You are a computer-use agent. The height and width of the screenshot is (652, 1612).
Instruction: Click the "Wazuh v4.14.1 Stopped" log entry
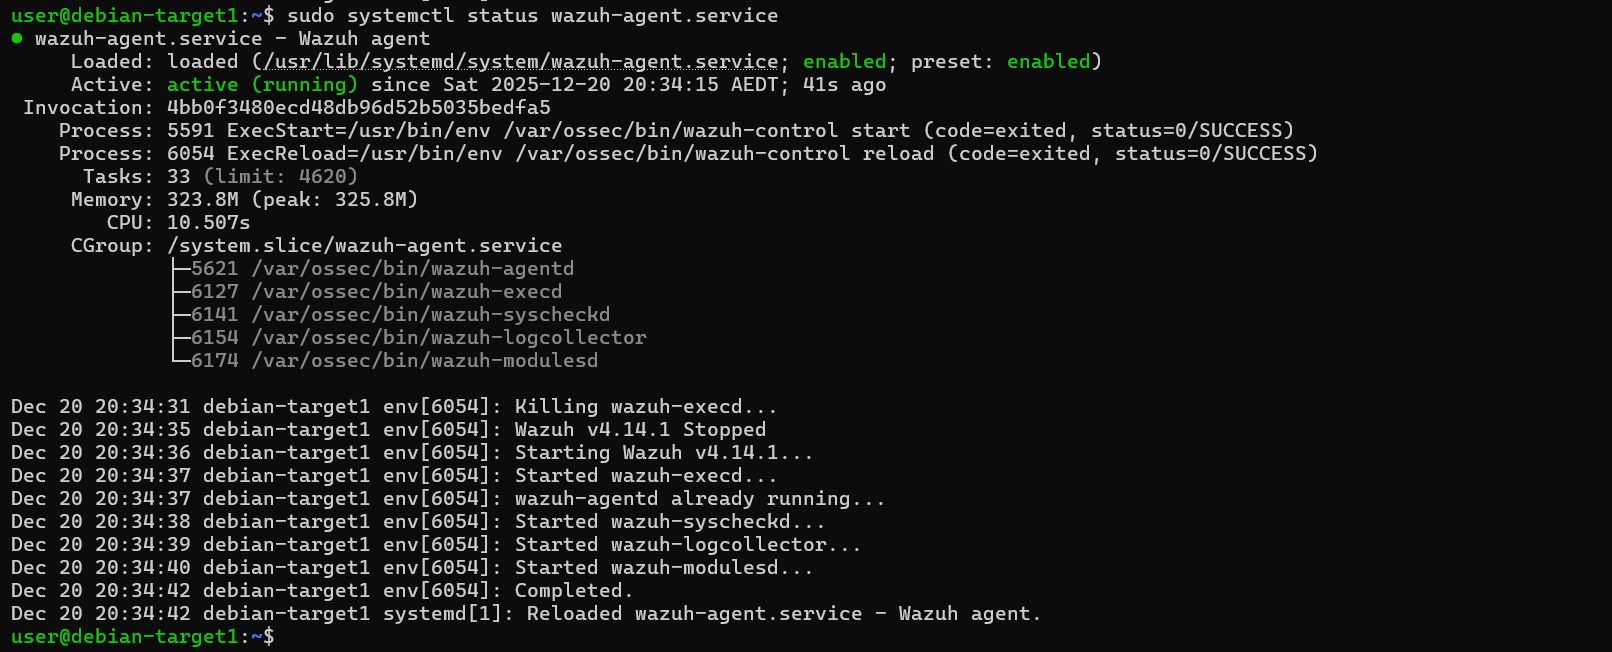coord(640,430)
